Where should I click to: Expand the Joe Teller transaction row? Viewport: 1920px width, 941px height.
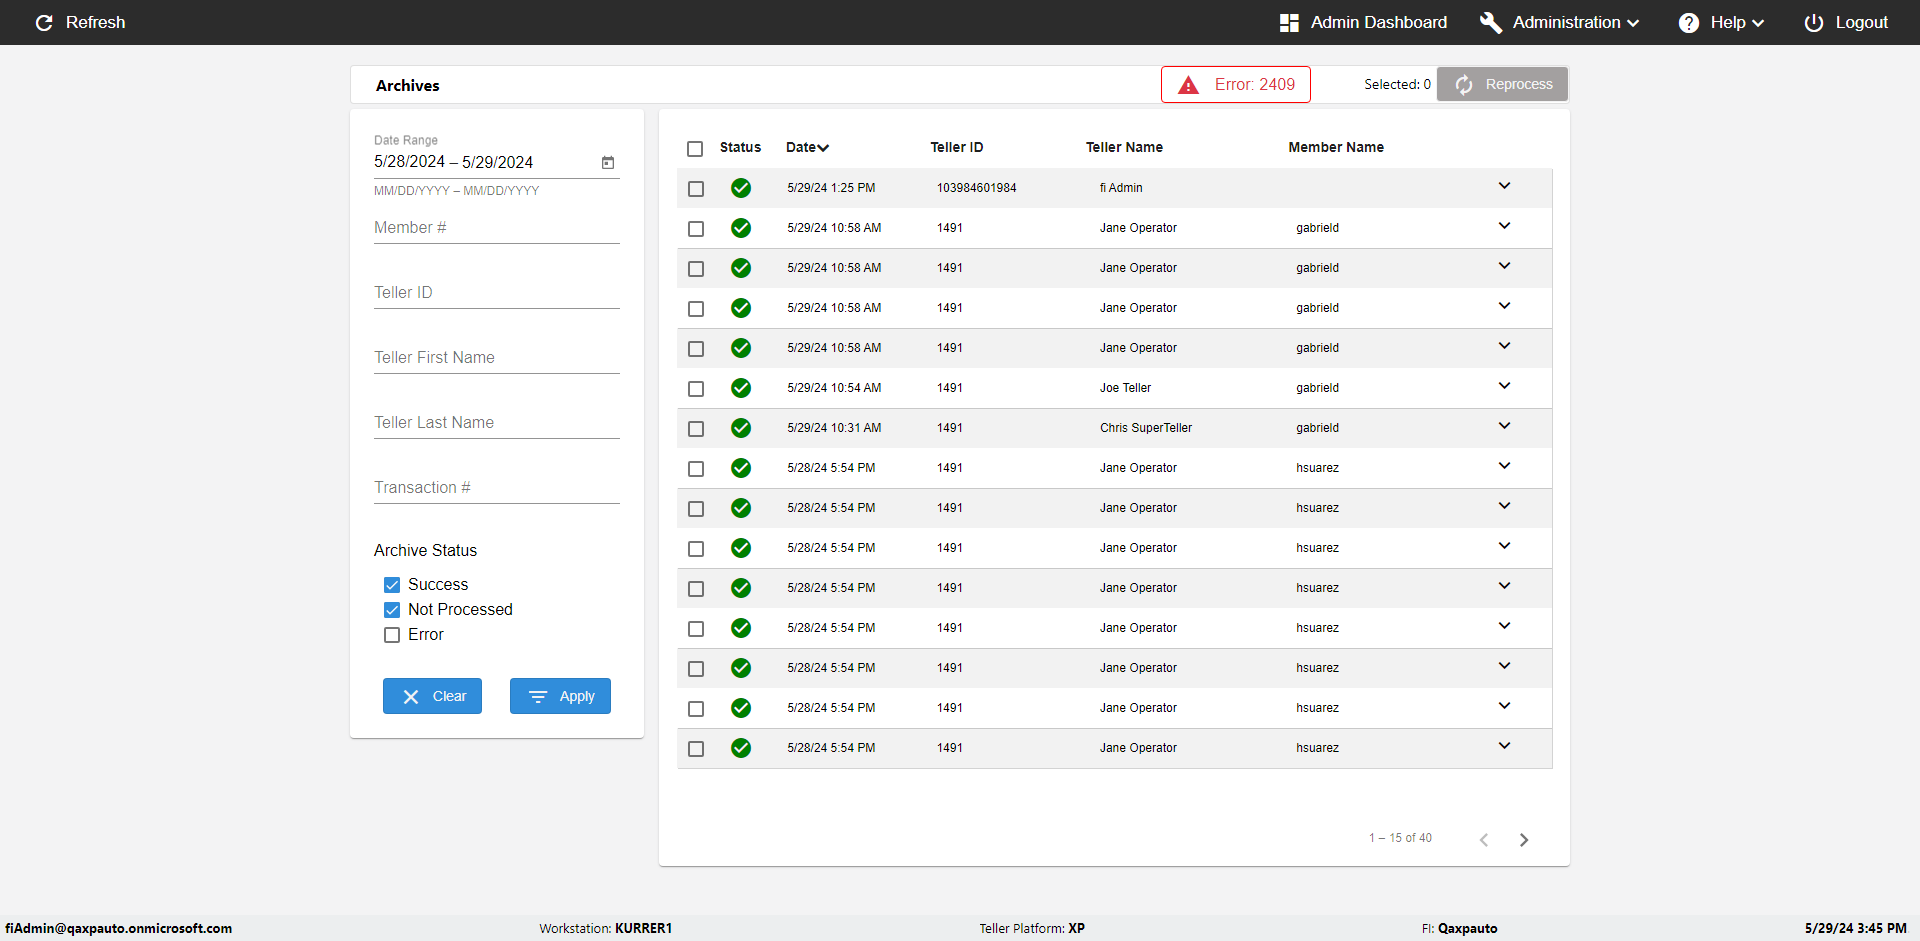pyautogui.click(x=1504, y=386)
